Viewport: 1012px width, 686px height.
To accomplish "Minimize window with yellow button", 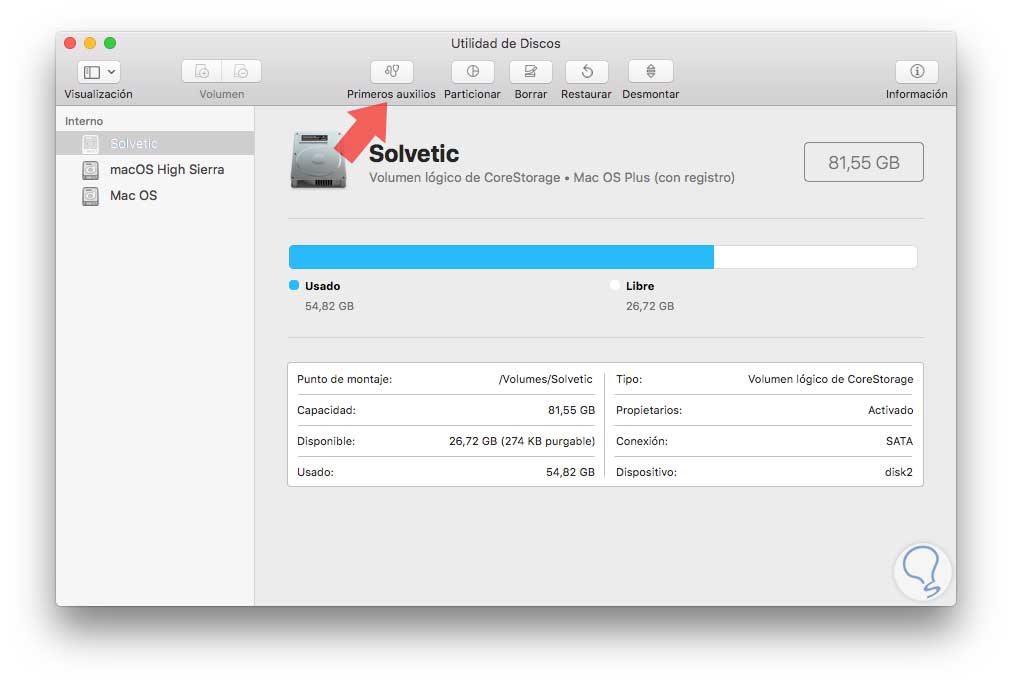I will click(x=90, y=43).
